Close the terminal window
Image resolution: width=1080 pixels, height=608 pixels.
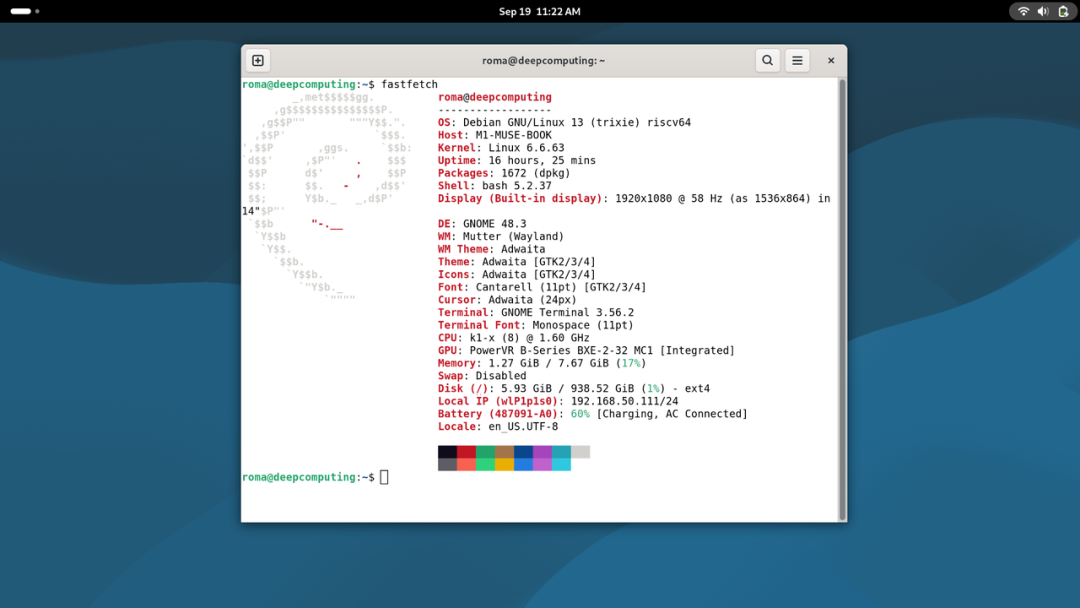(x=830, y=61)
